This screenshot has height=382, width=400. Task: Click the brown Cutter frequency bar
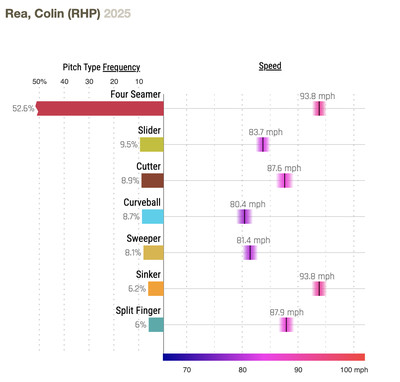(153, 181)
